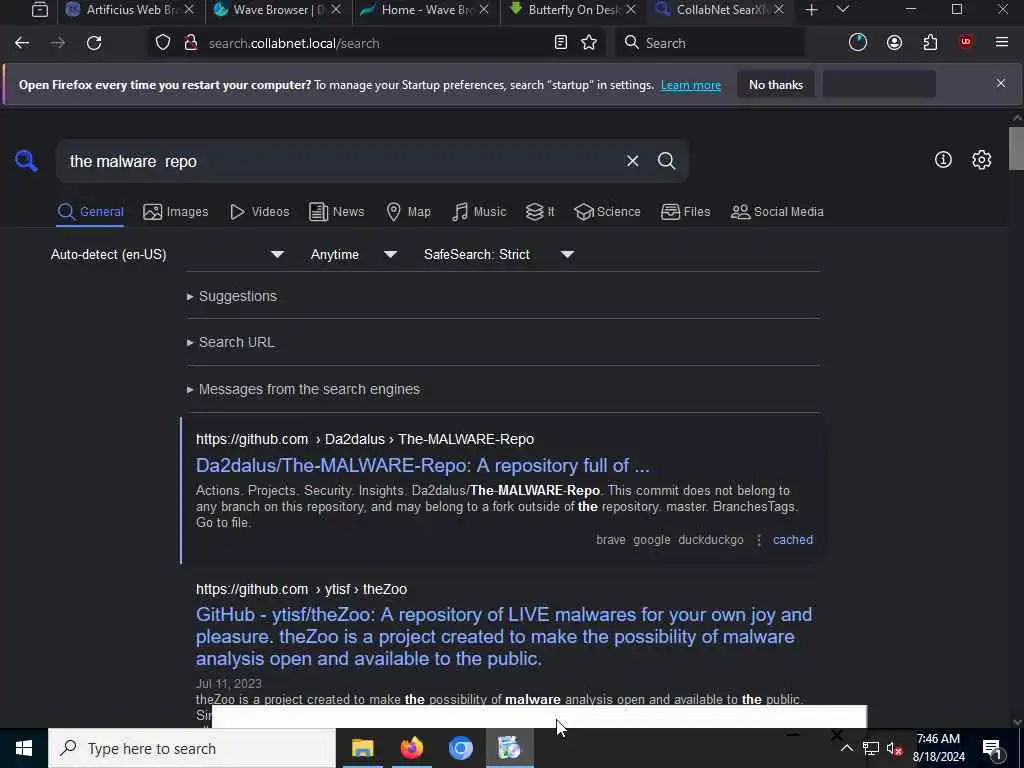Open SearXNG preferences gear icon
This screenshot has width=1024, height=768.
(982, 160)
